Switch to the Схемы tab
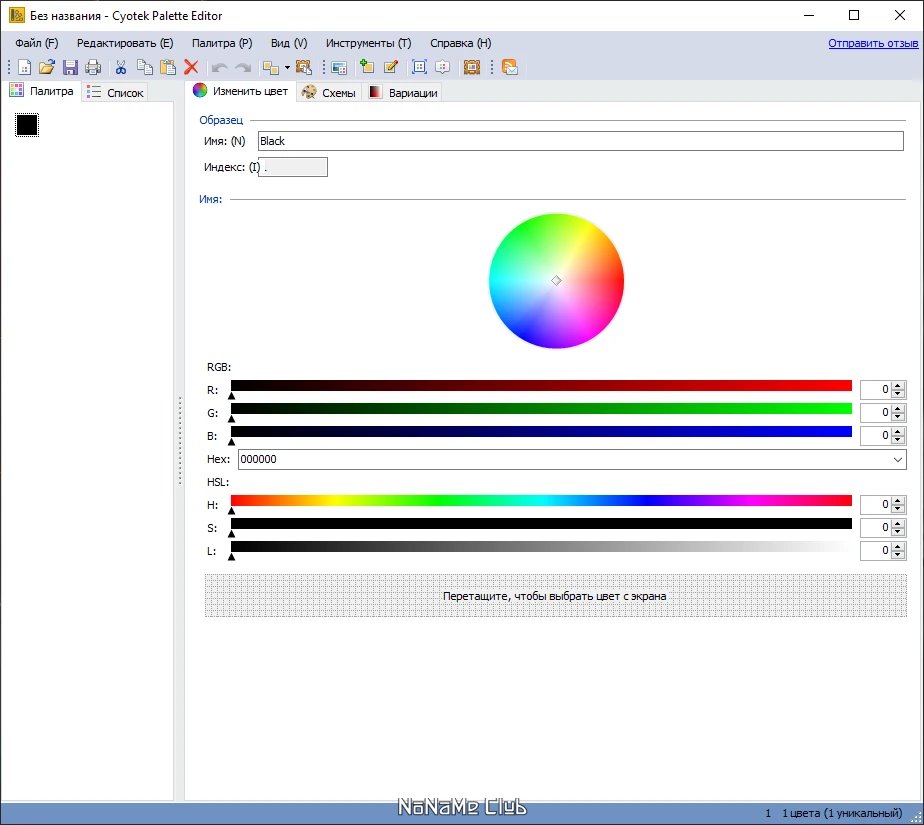 click(x=328, y=93)
